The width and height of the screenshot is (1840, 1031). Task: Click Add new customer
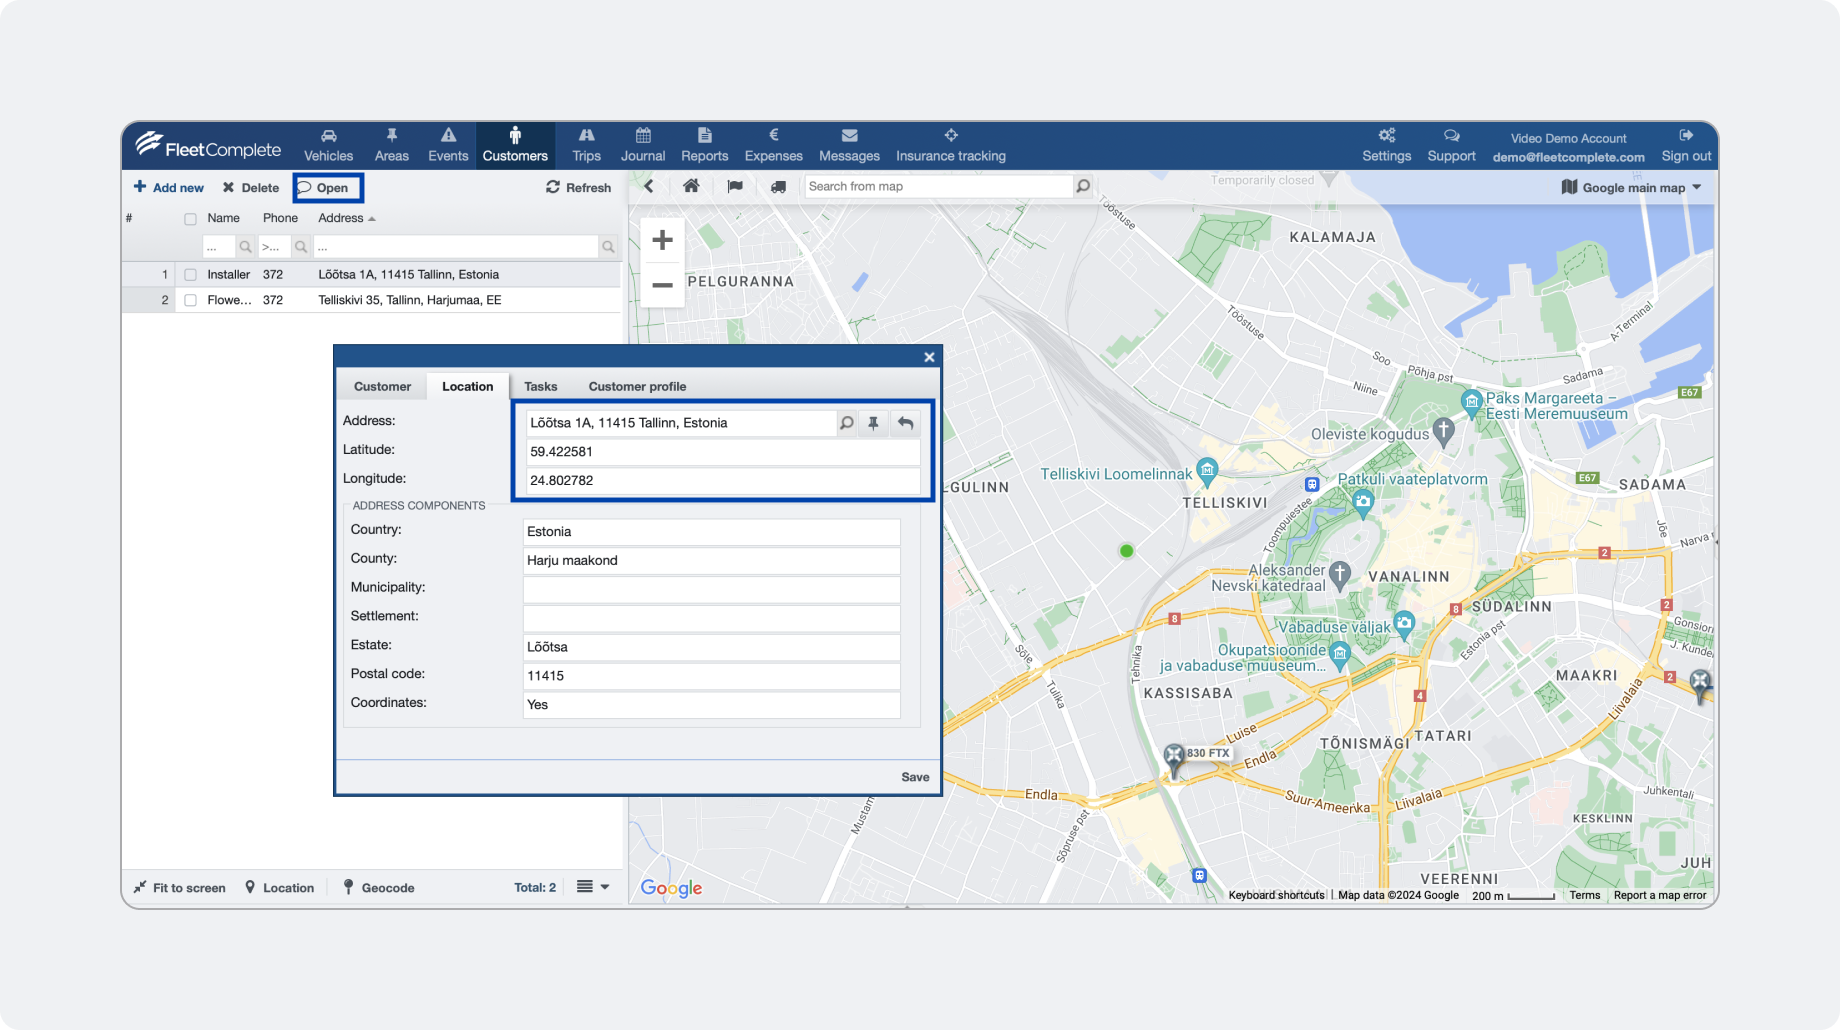tap(168, 187)
